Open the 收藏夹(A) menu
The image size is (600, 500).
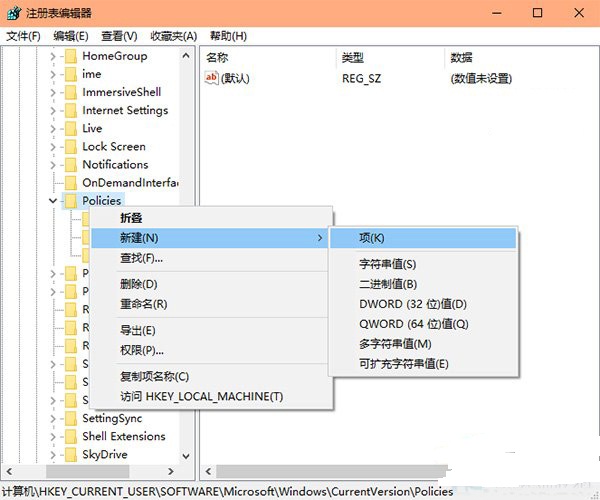(175, 36)
